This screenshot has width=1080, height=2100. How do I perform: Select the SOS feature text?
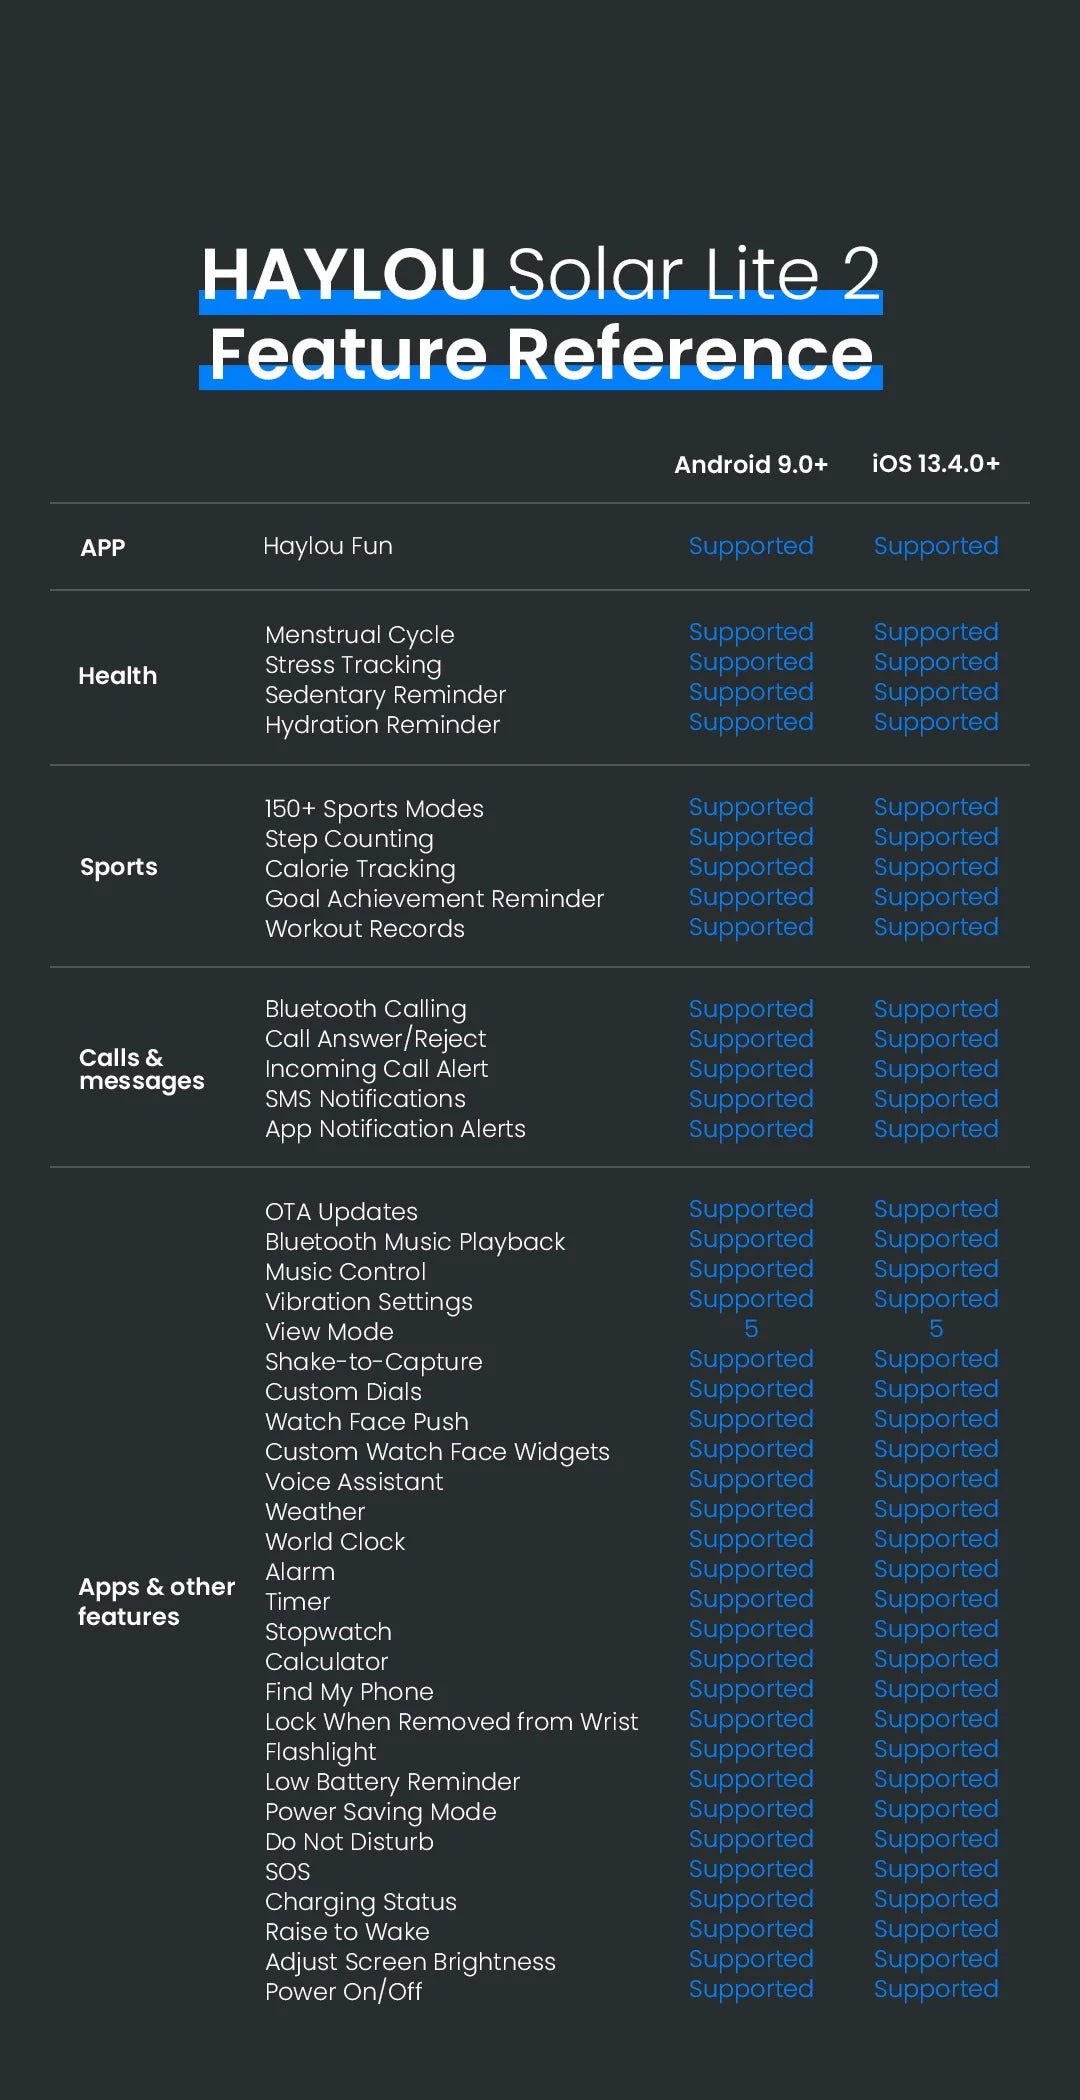pyautogui.click(x=288, y=1872)
